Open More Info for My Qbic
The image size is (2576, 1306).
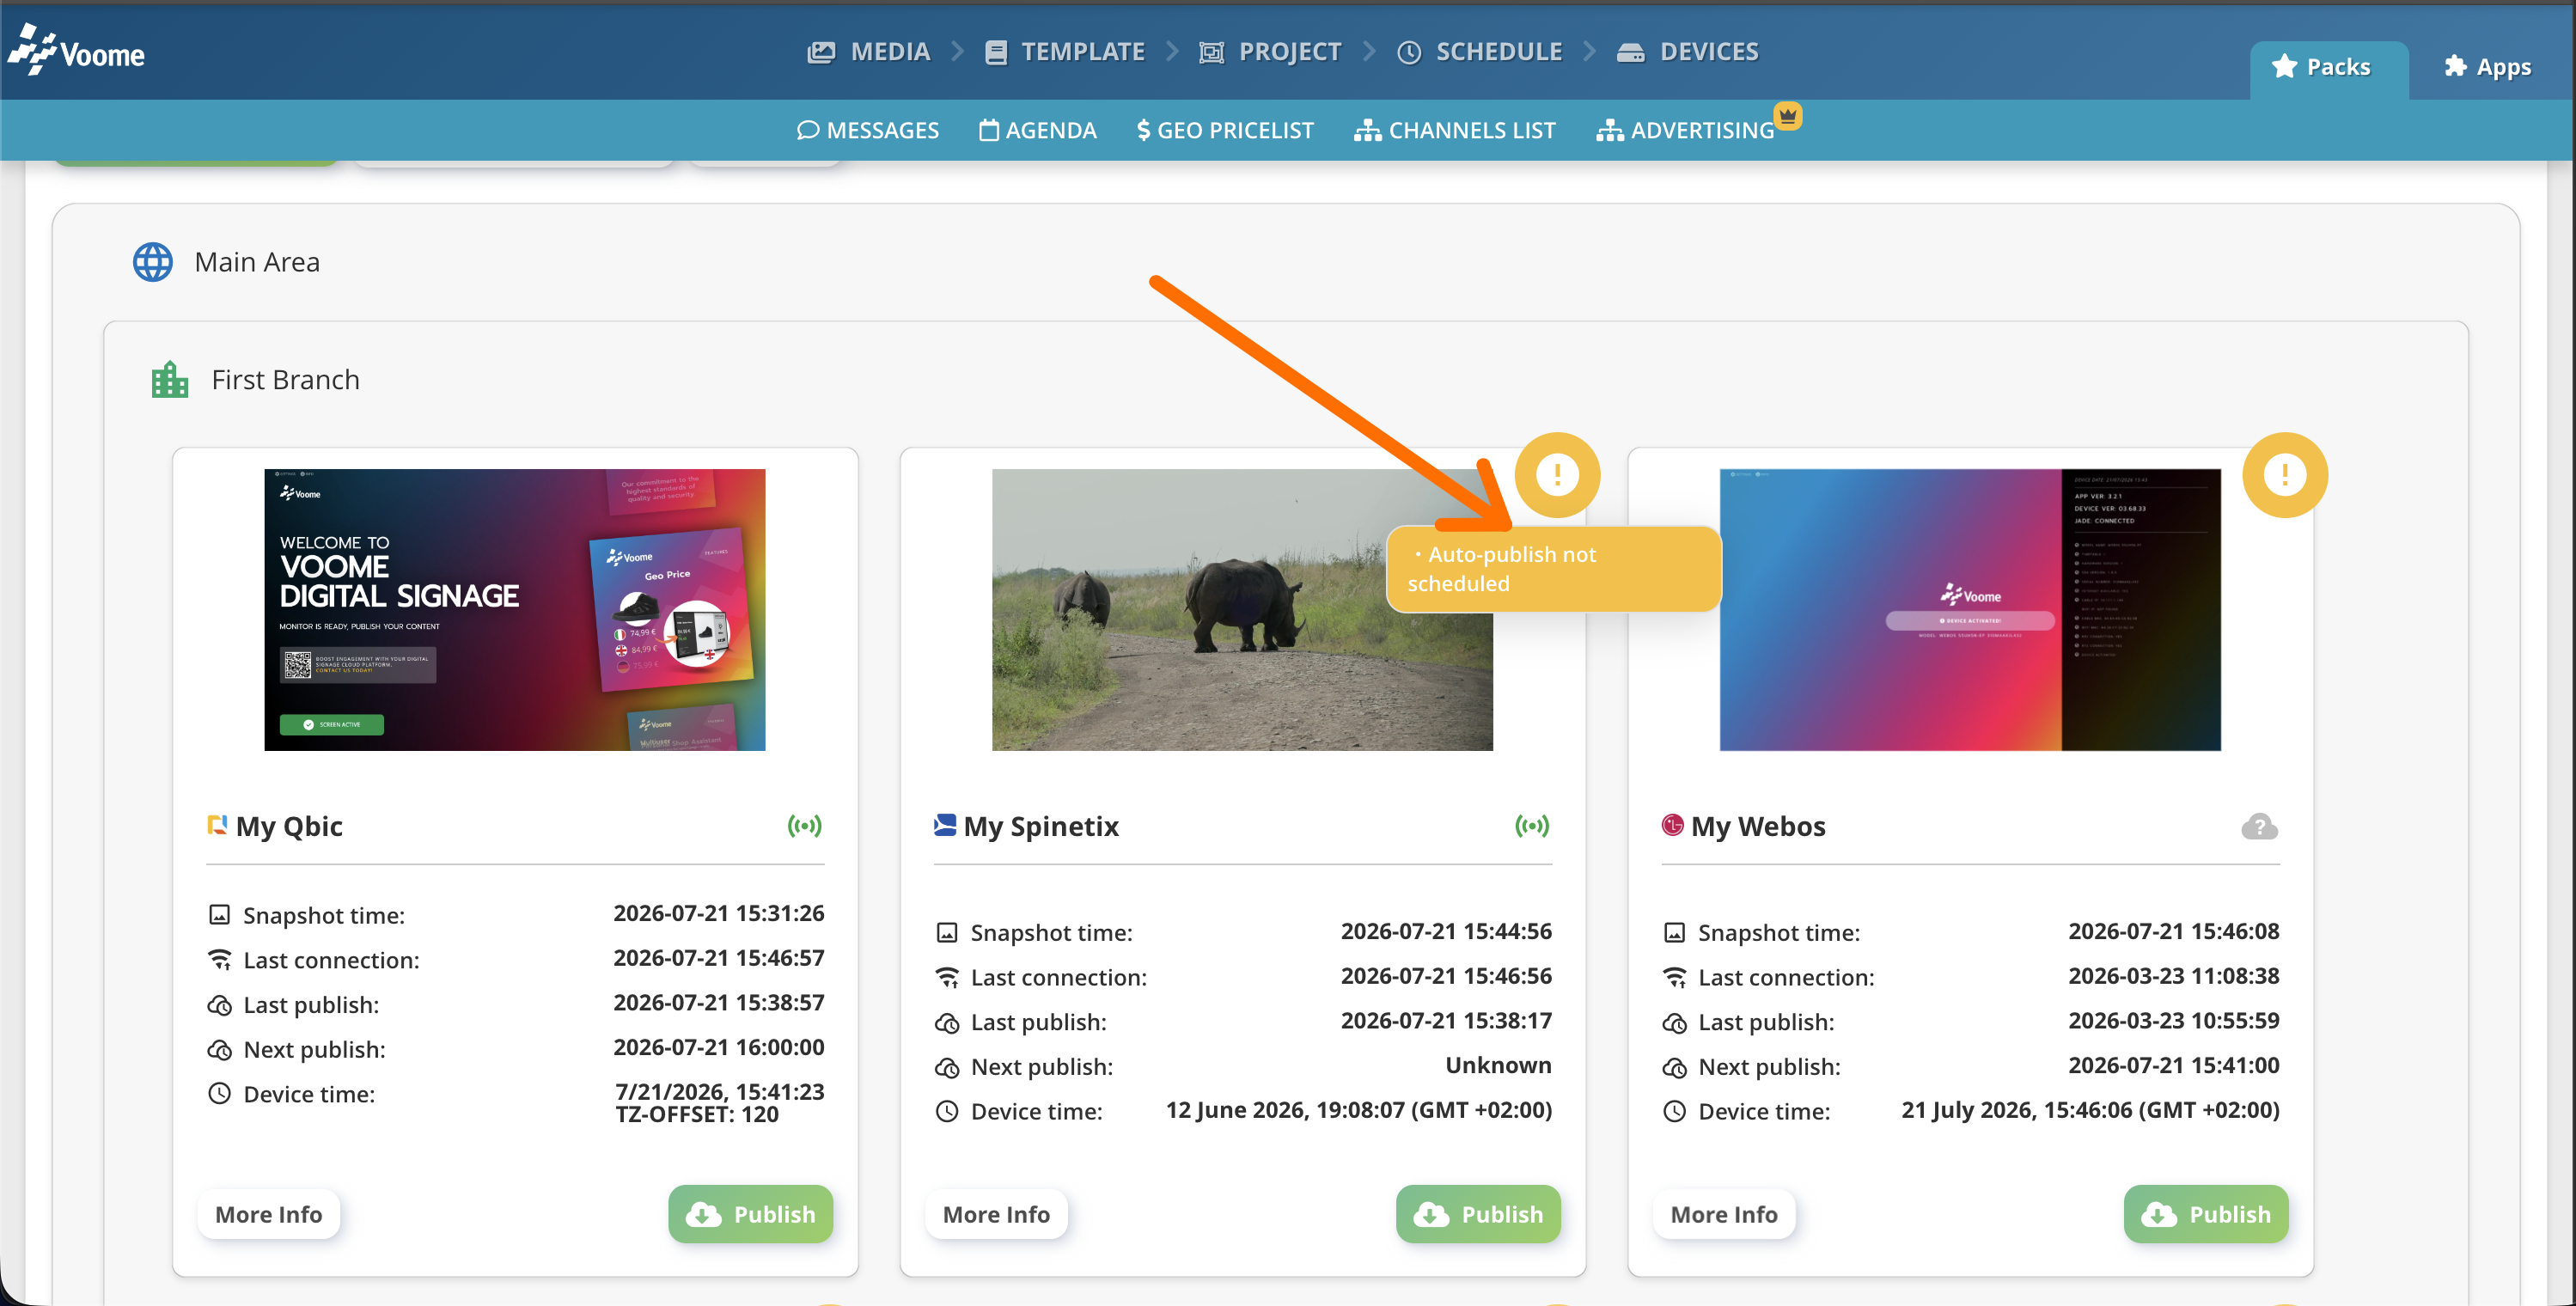point(269,1214)
